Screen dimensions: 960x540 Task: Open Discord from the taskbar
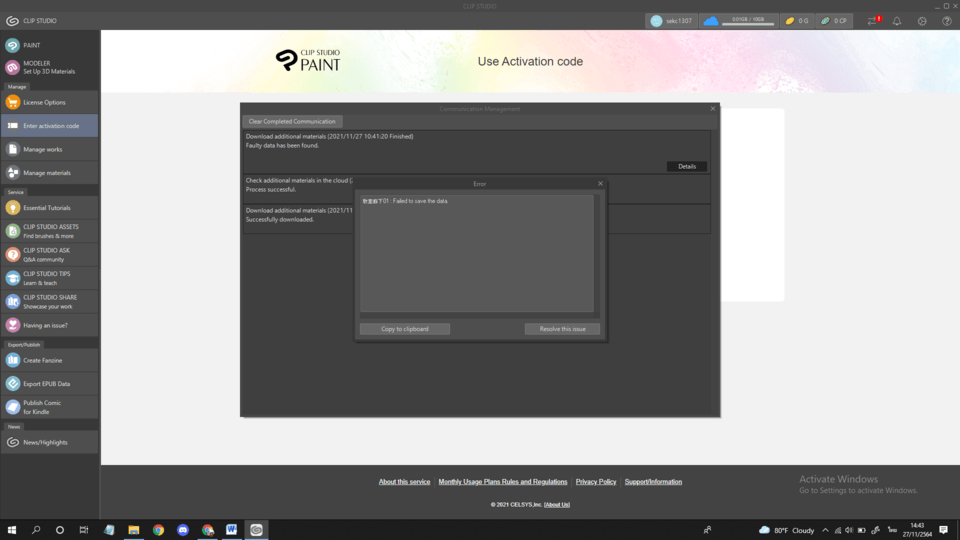[182, 530]
